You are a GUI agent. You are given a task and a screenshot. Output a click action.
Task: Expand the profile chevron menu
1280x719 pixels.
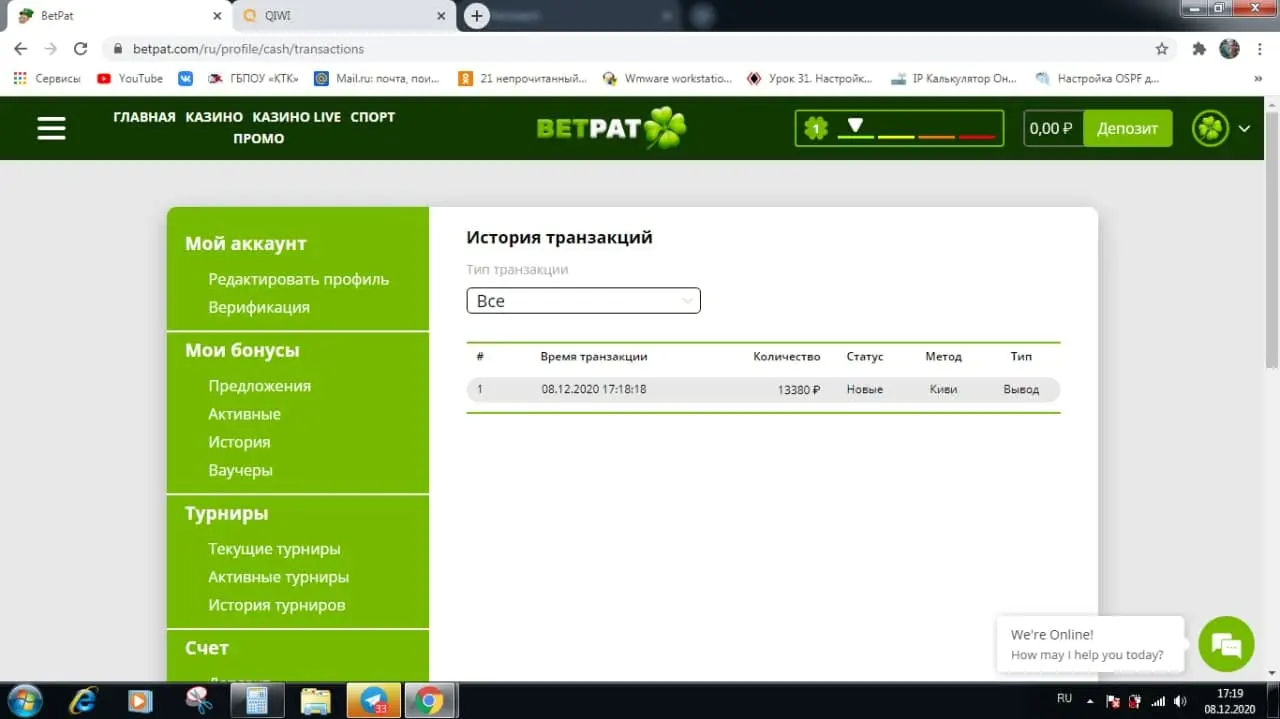[1244, 128]
